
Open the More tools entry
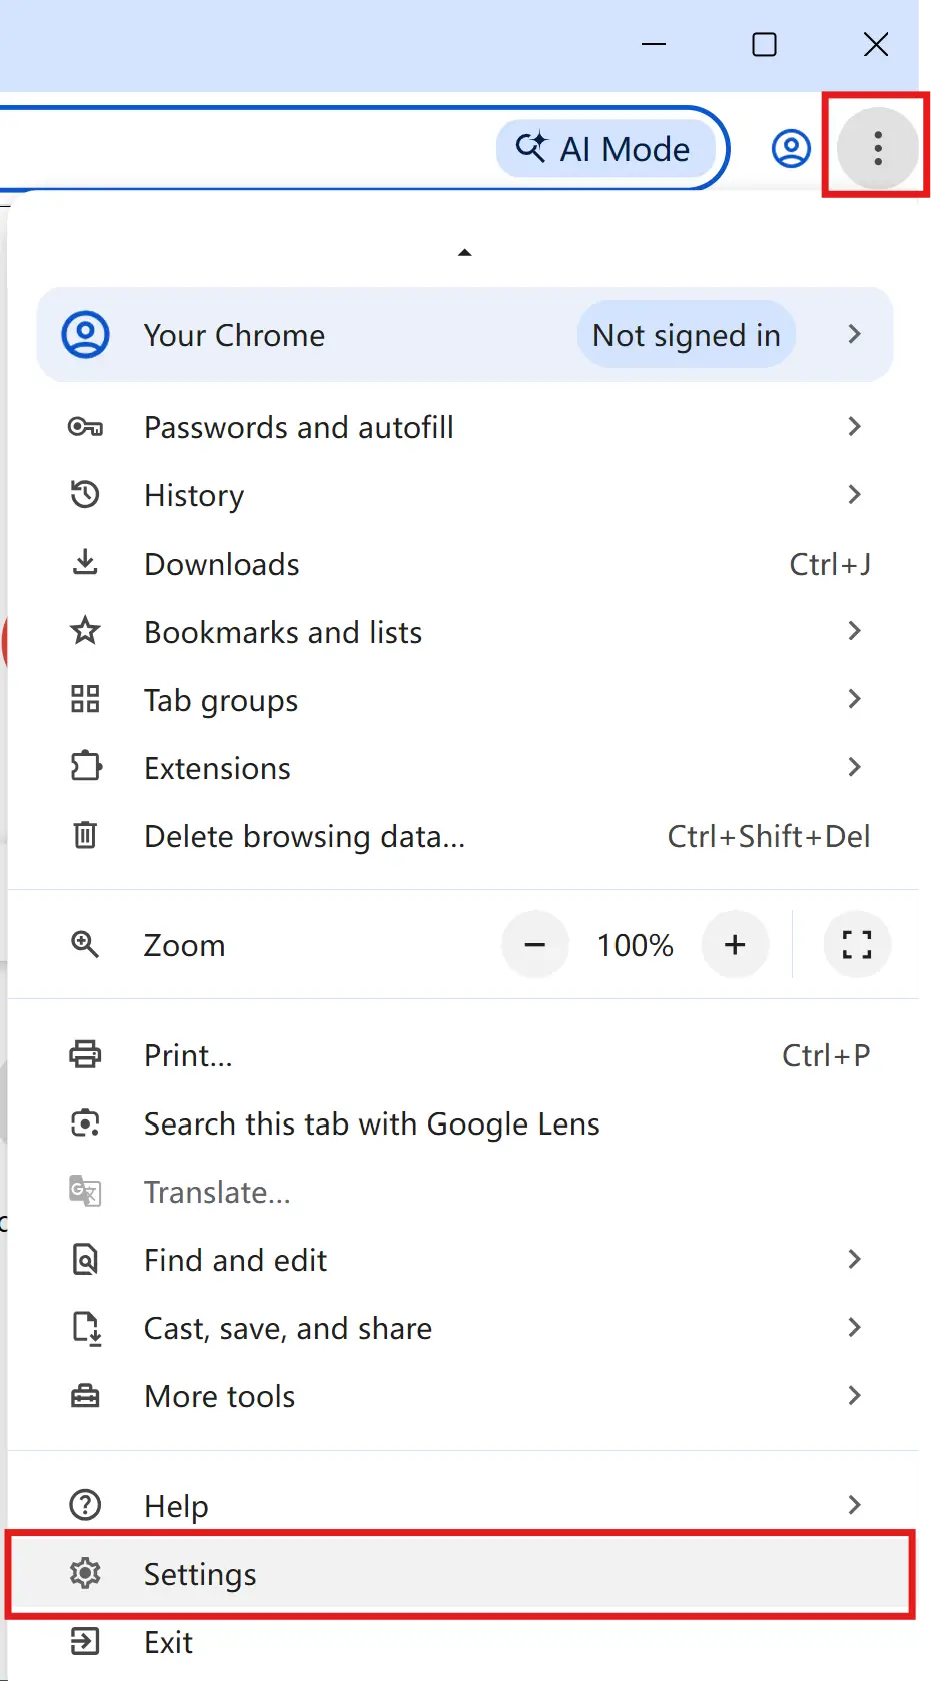coord(464,1396)
